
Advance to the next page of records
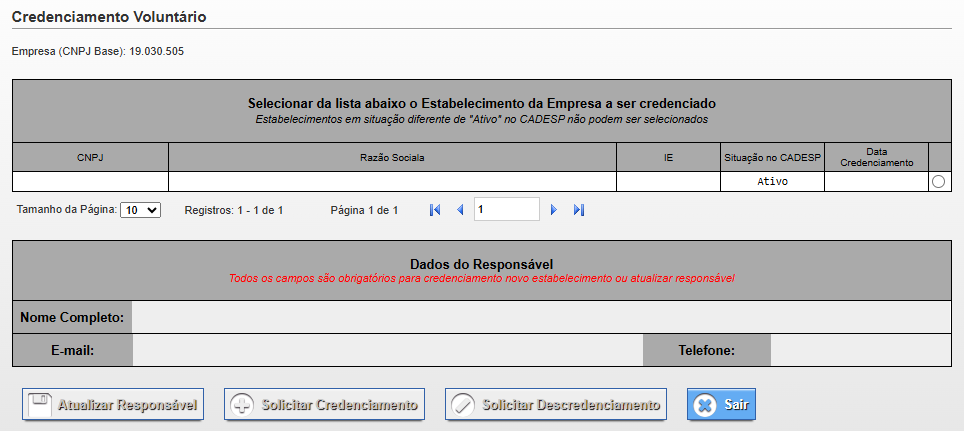554,210
